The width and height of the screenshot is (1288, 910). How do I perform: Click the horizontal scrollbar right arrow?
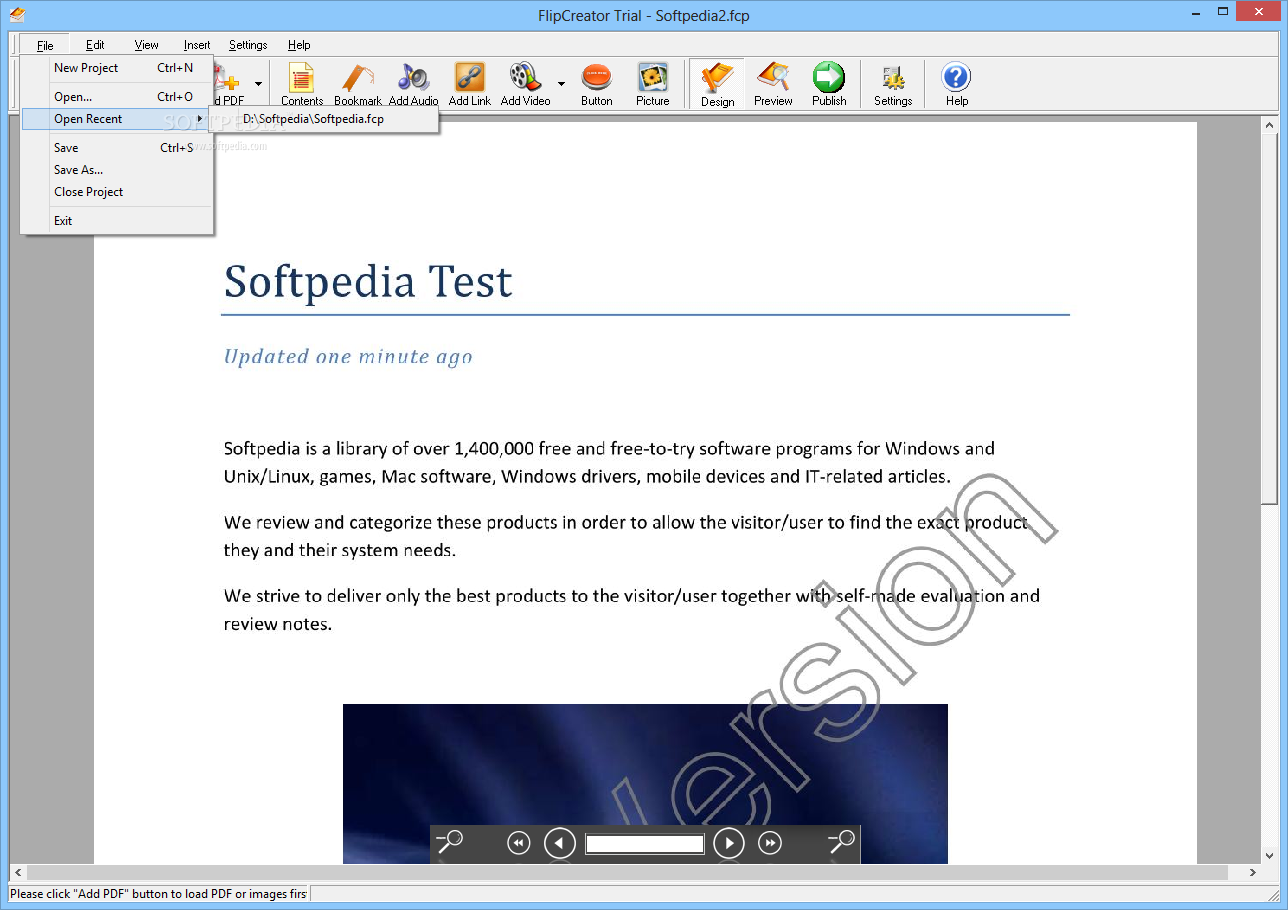click(x=1253, y=873)
